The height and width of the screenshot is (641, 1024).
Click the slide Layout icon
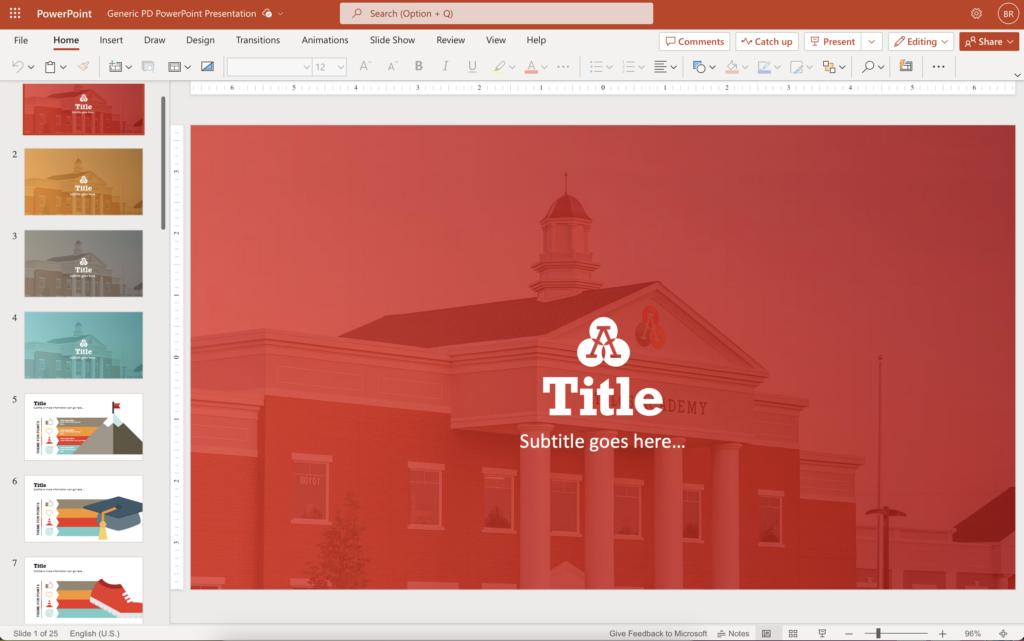174,67
